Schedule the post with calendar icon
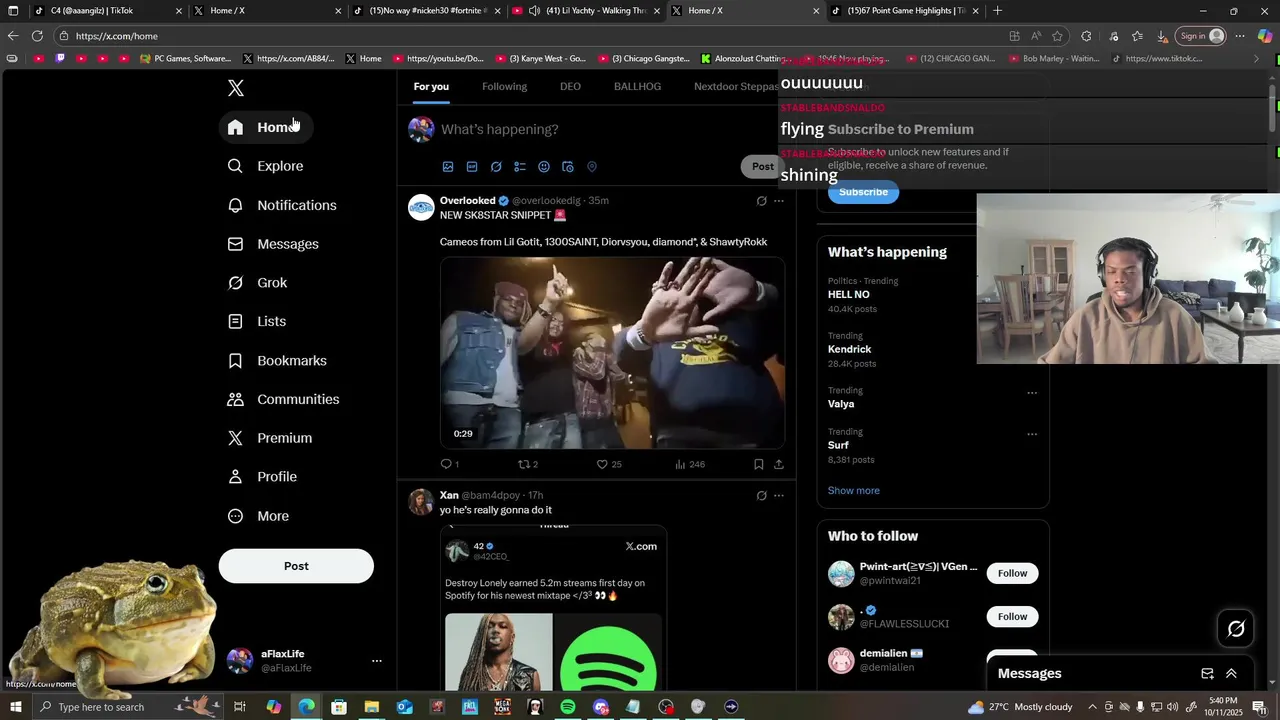 568,167
